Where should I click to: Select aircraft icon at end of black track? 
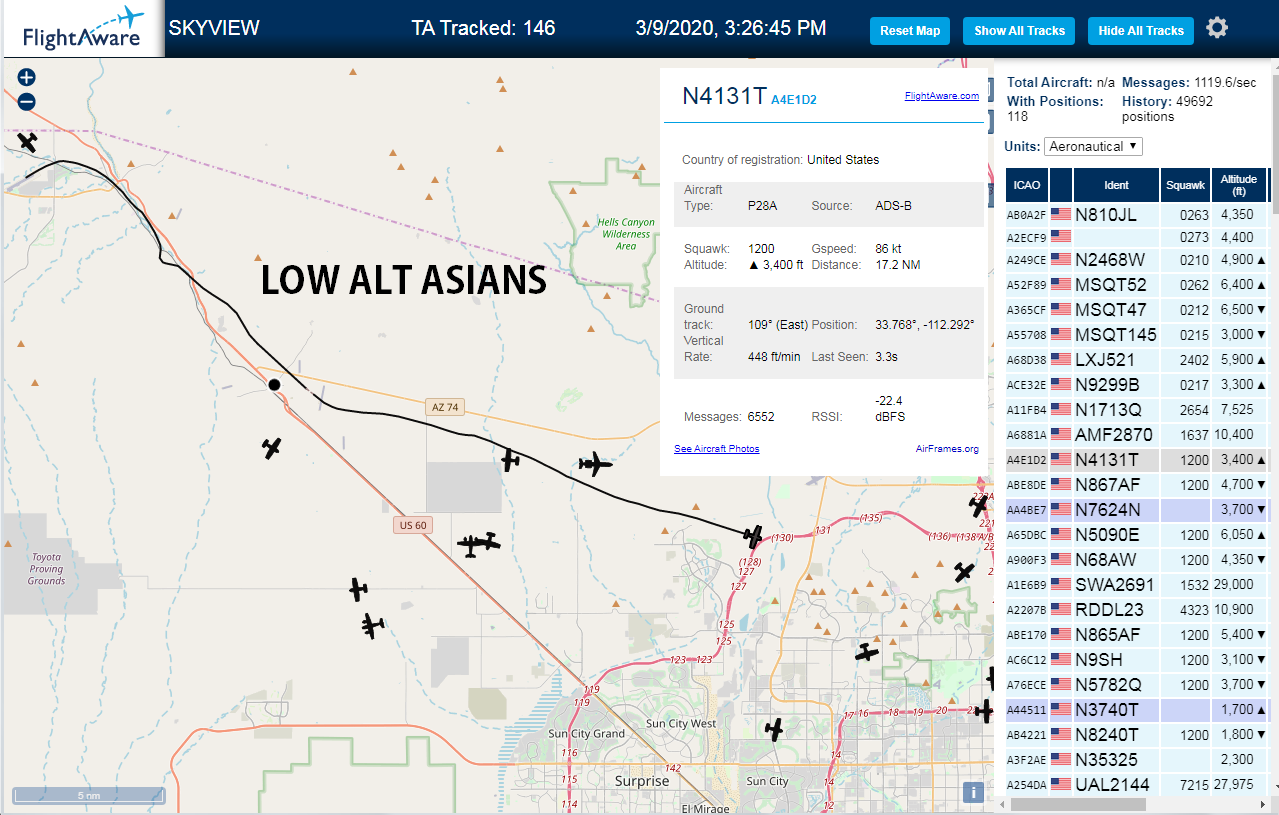click(754, 536)
